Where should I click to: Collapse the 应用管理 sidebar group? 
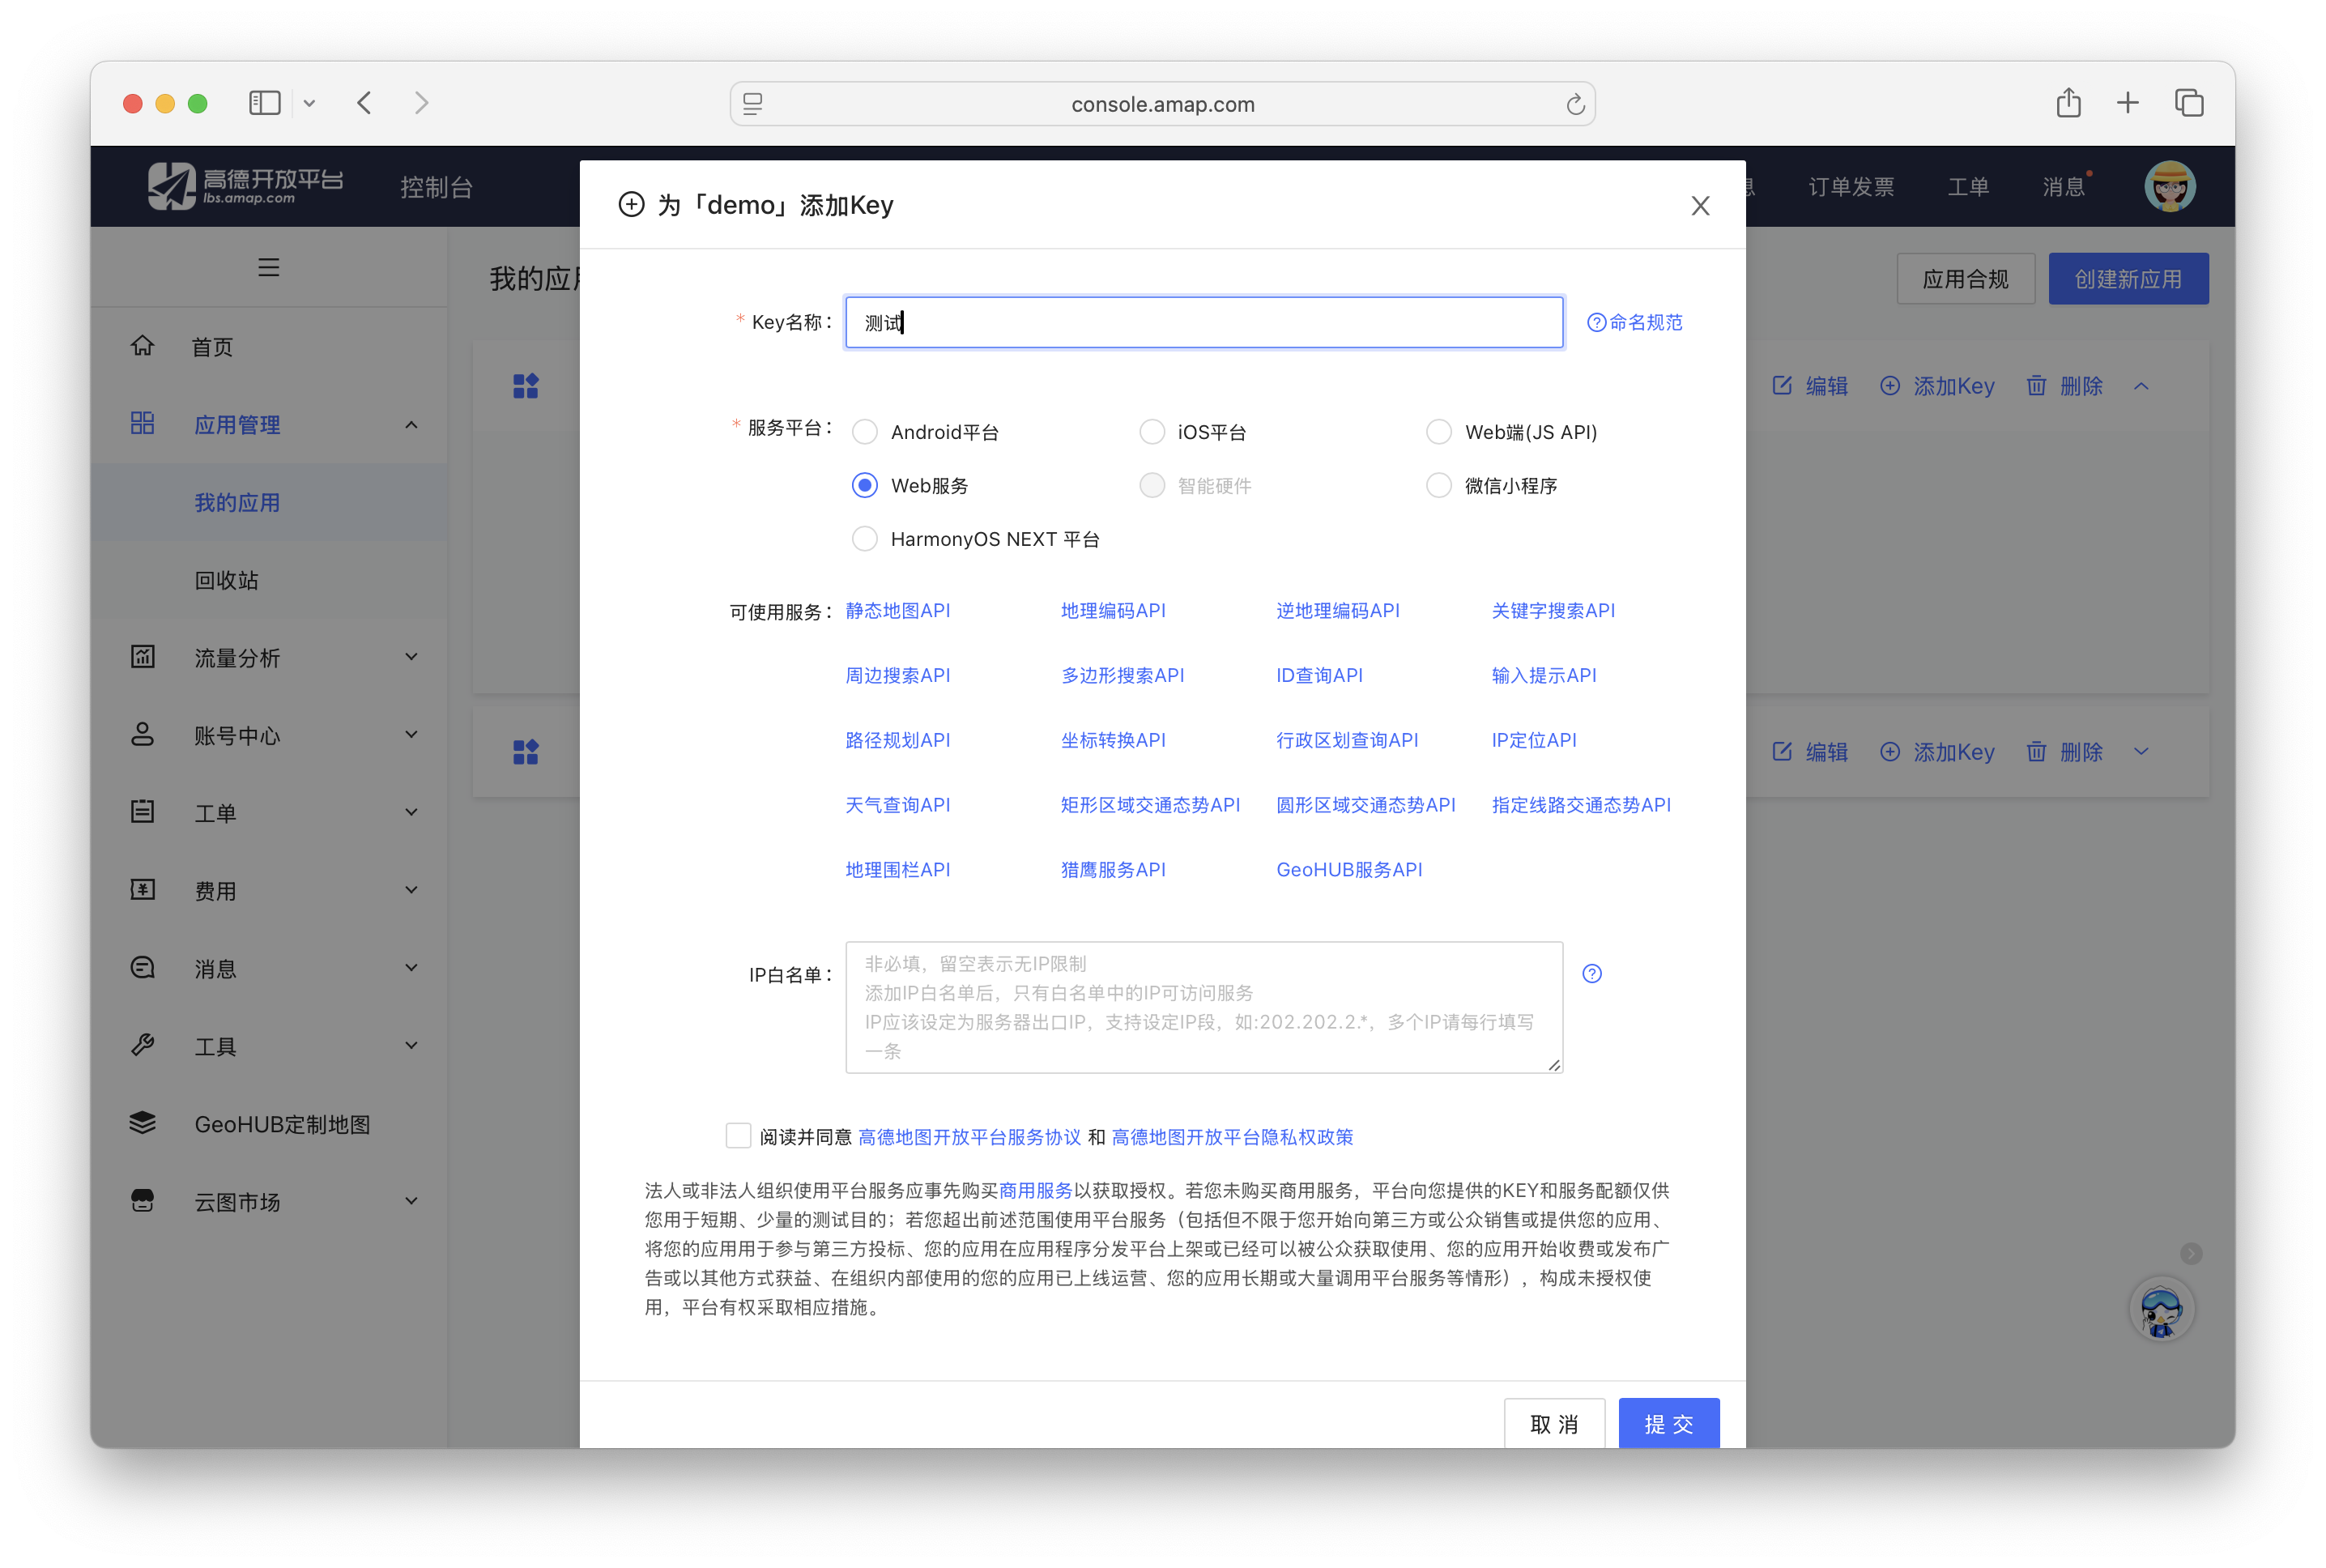(411, 425)
